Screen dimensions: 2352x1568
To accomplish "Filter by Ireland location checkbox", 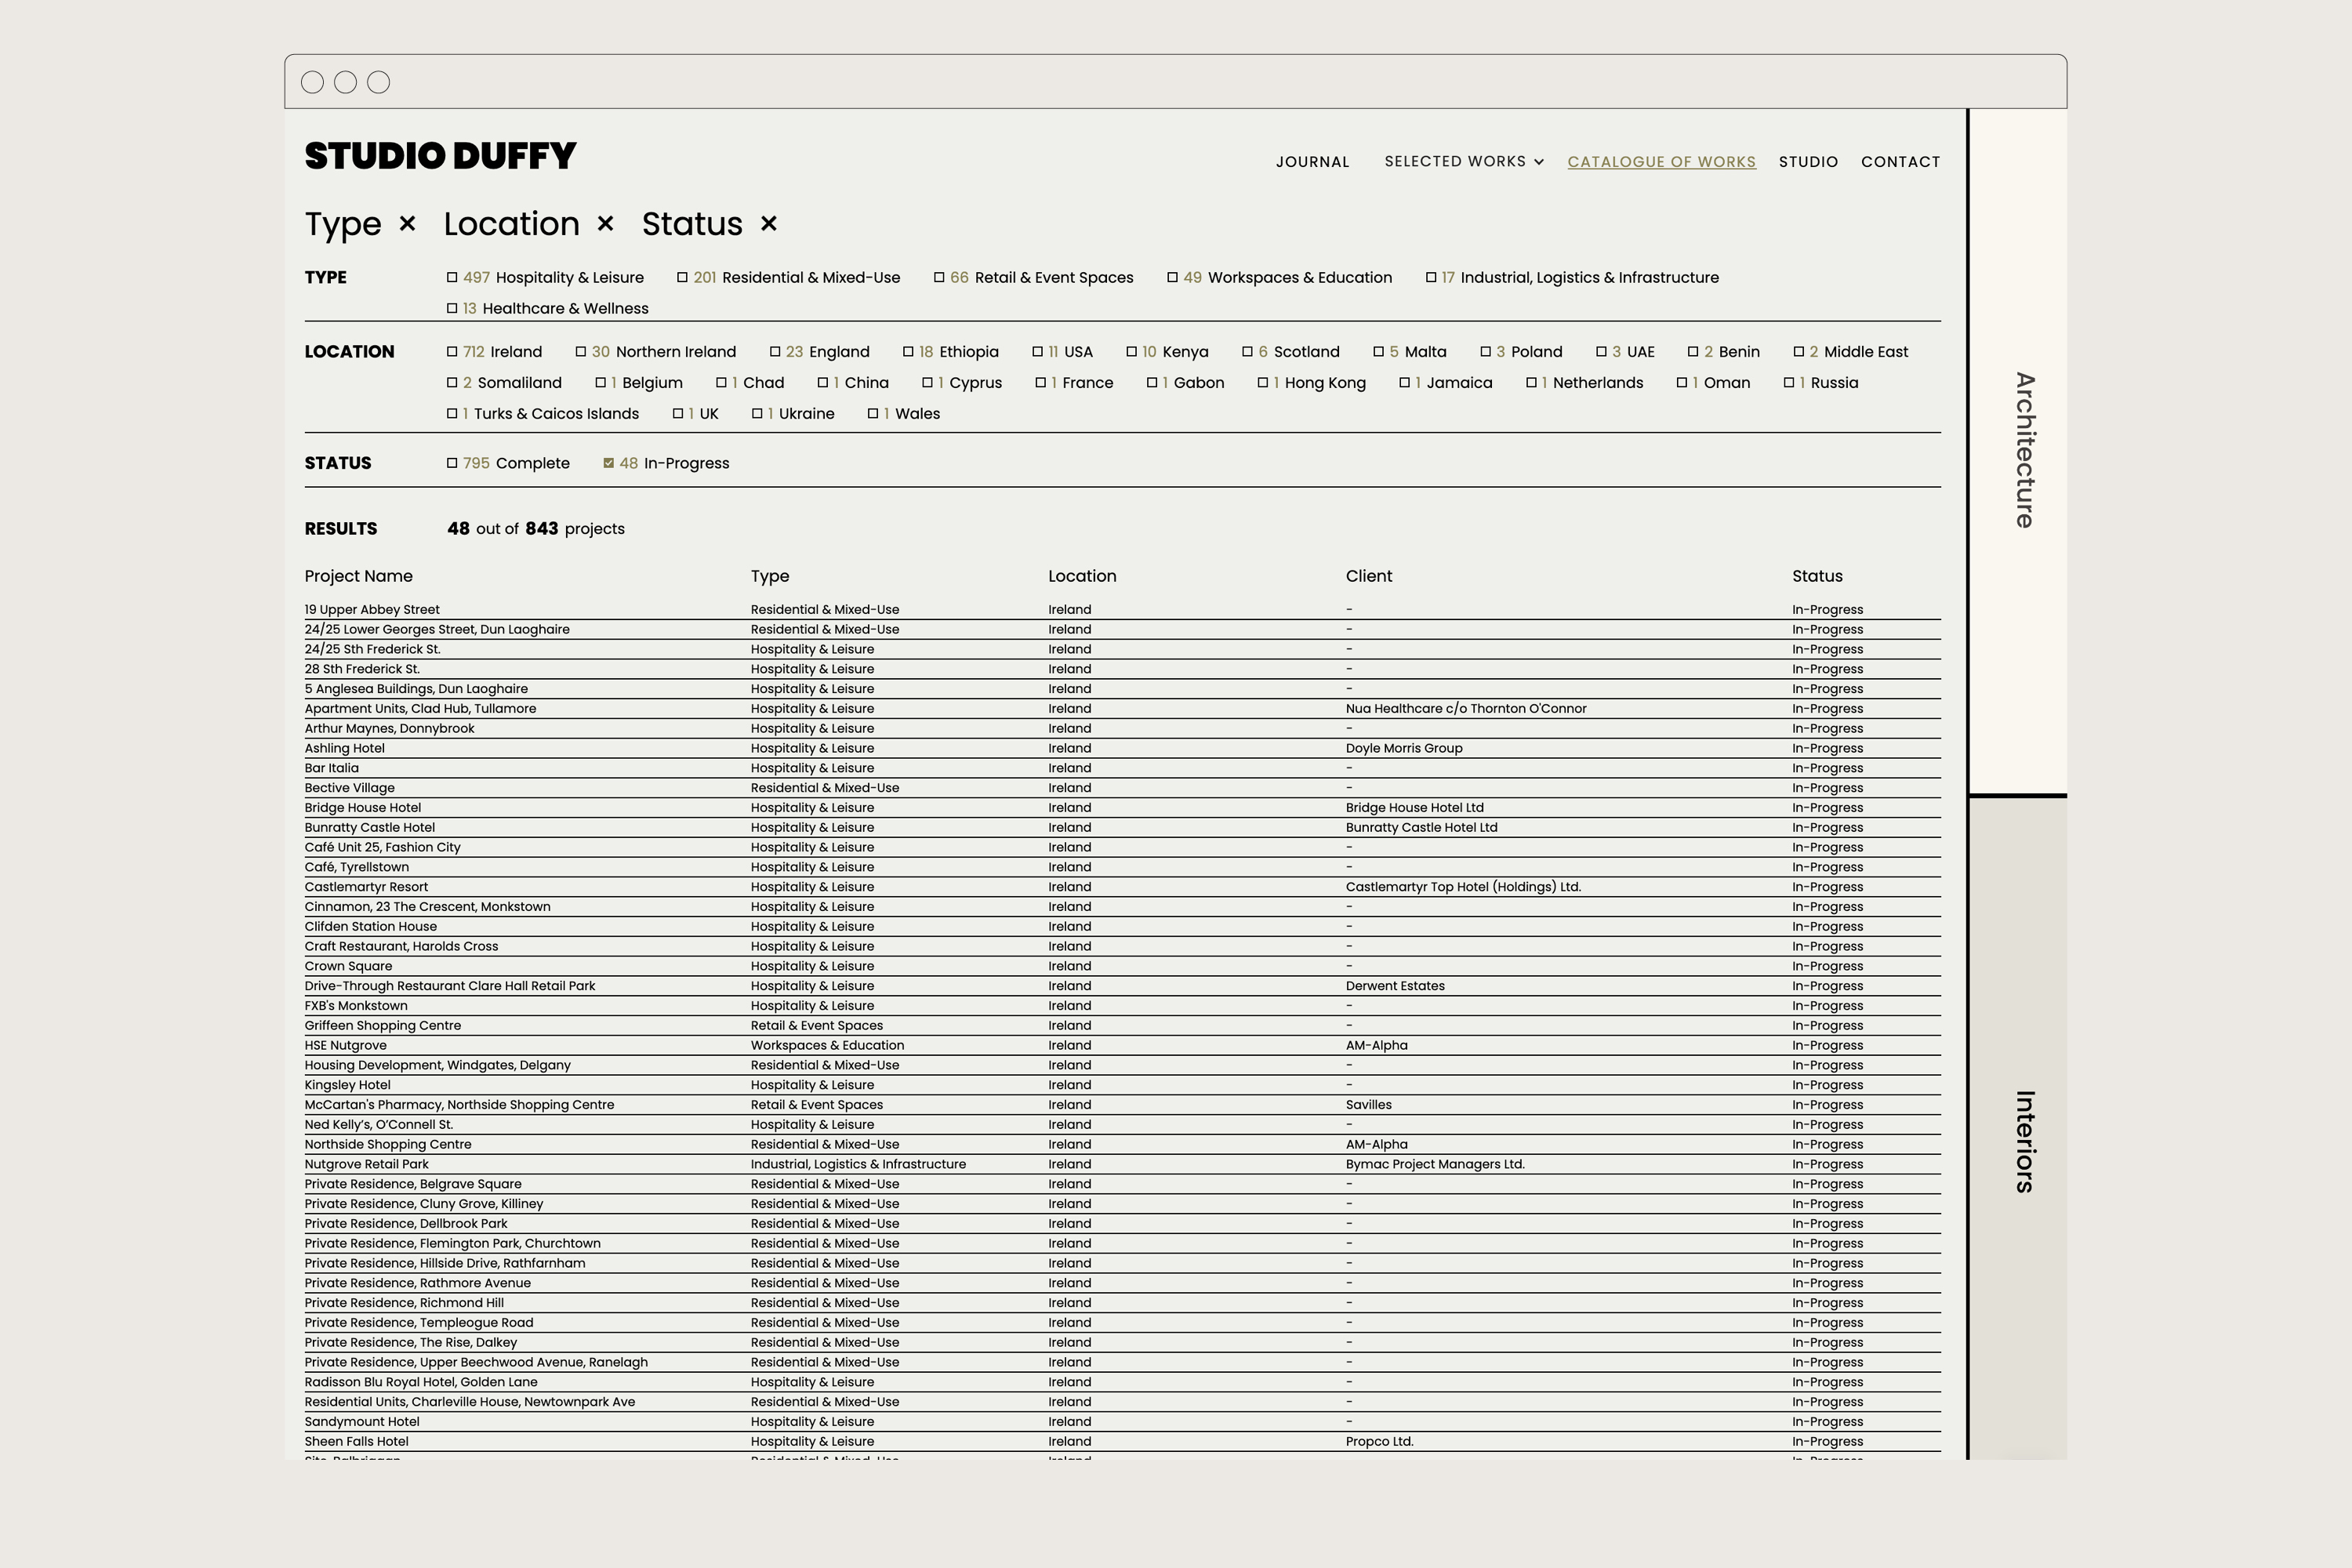I will coord(452,352).
